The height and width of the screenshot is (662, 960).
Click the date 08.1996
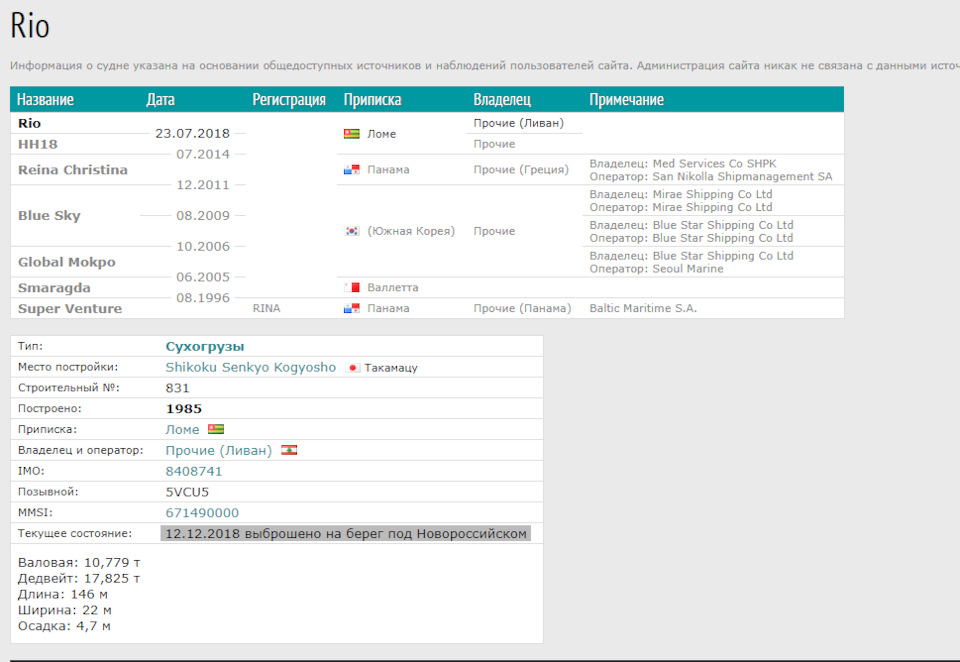click(203, 298)
